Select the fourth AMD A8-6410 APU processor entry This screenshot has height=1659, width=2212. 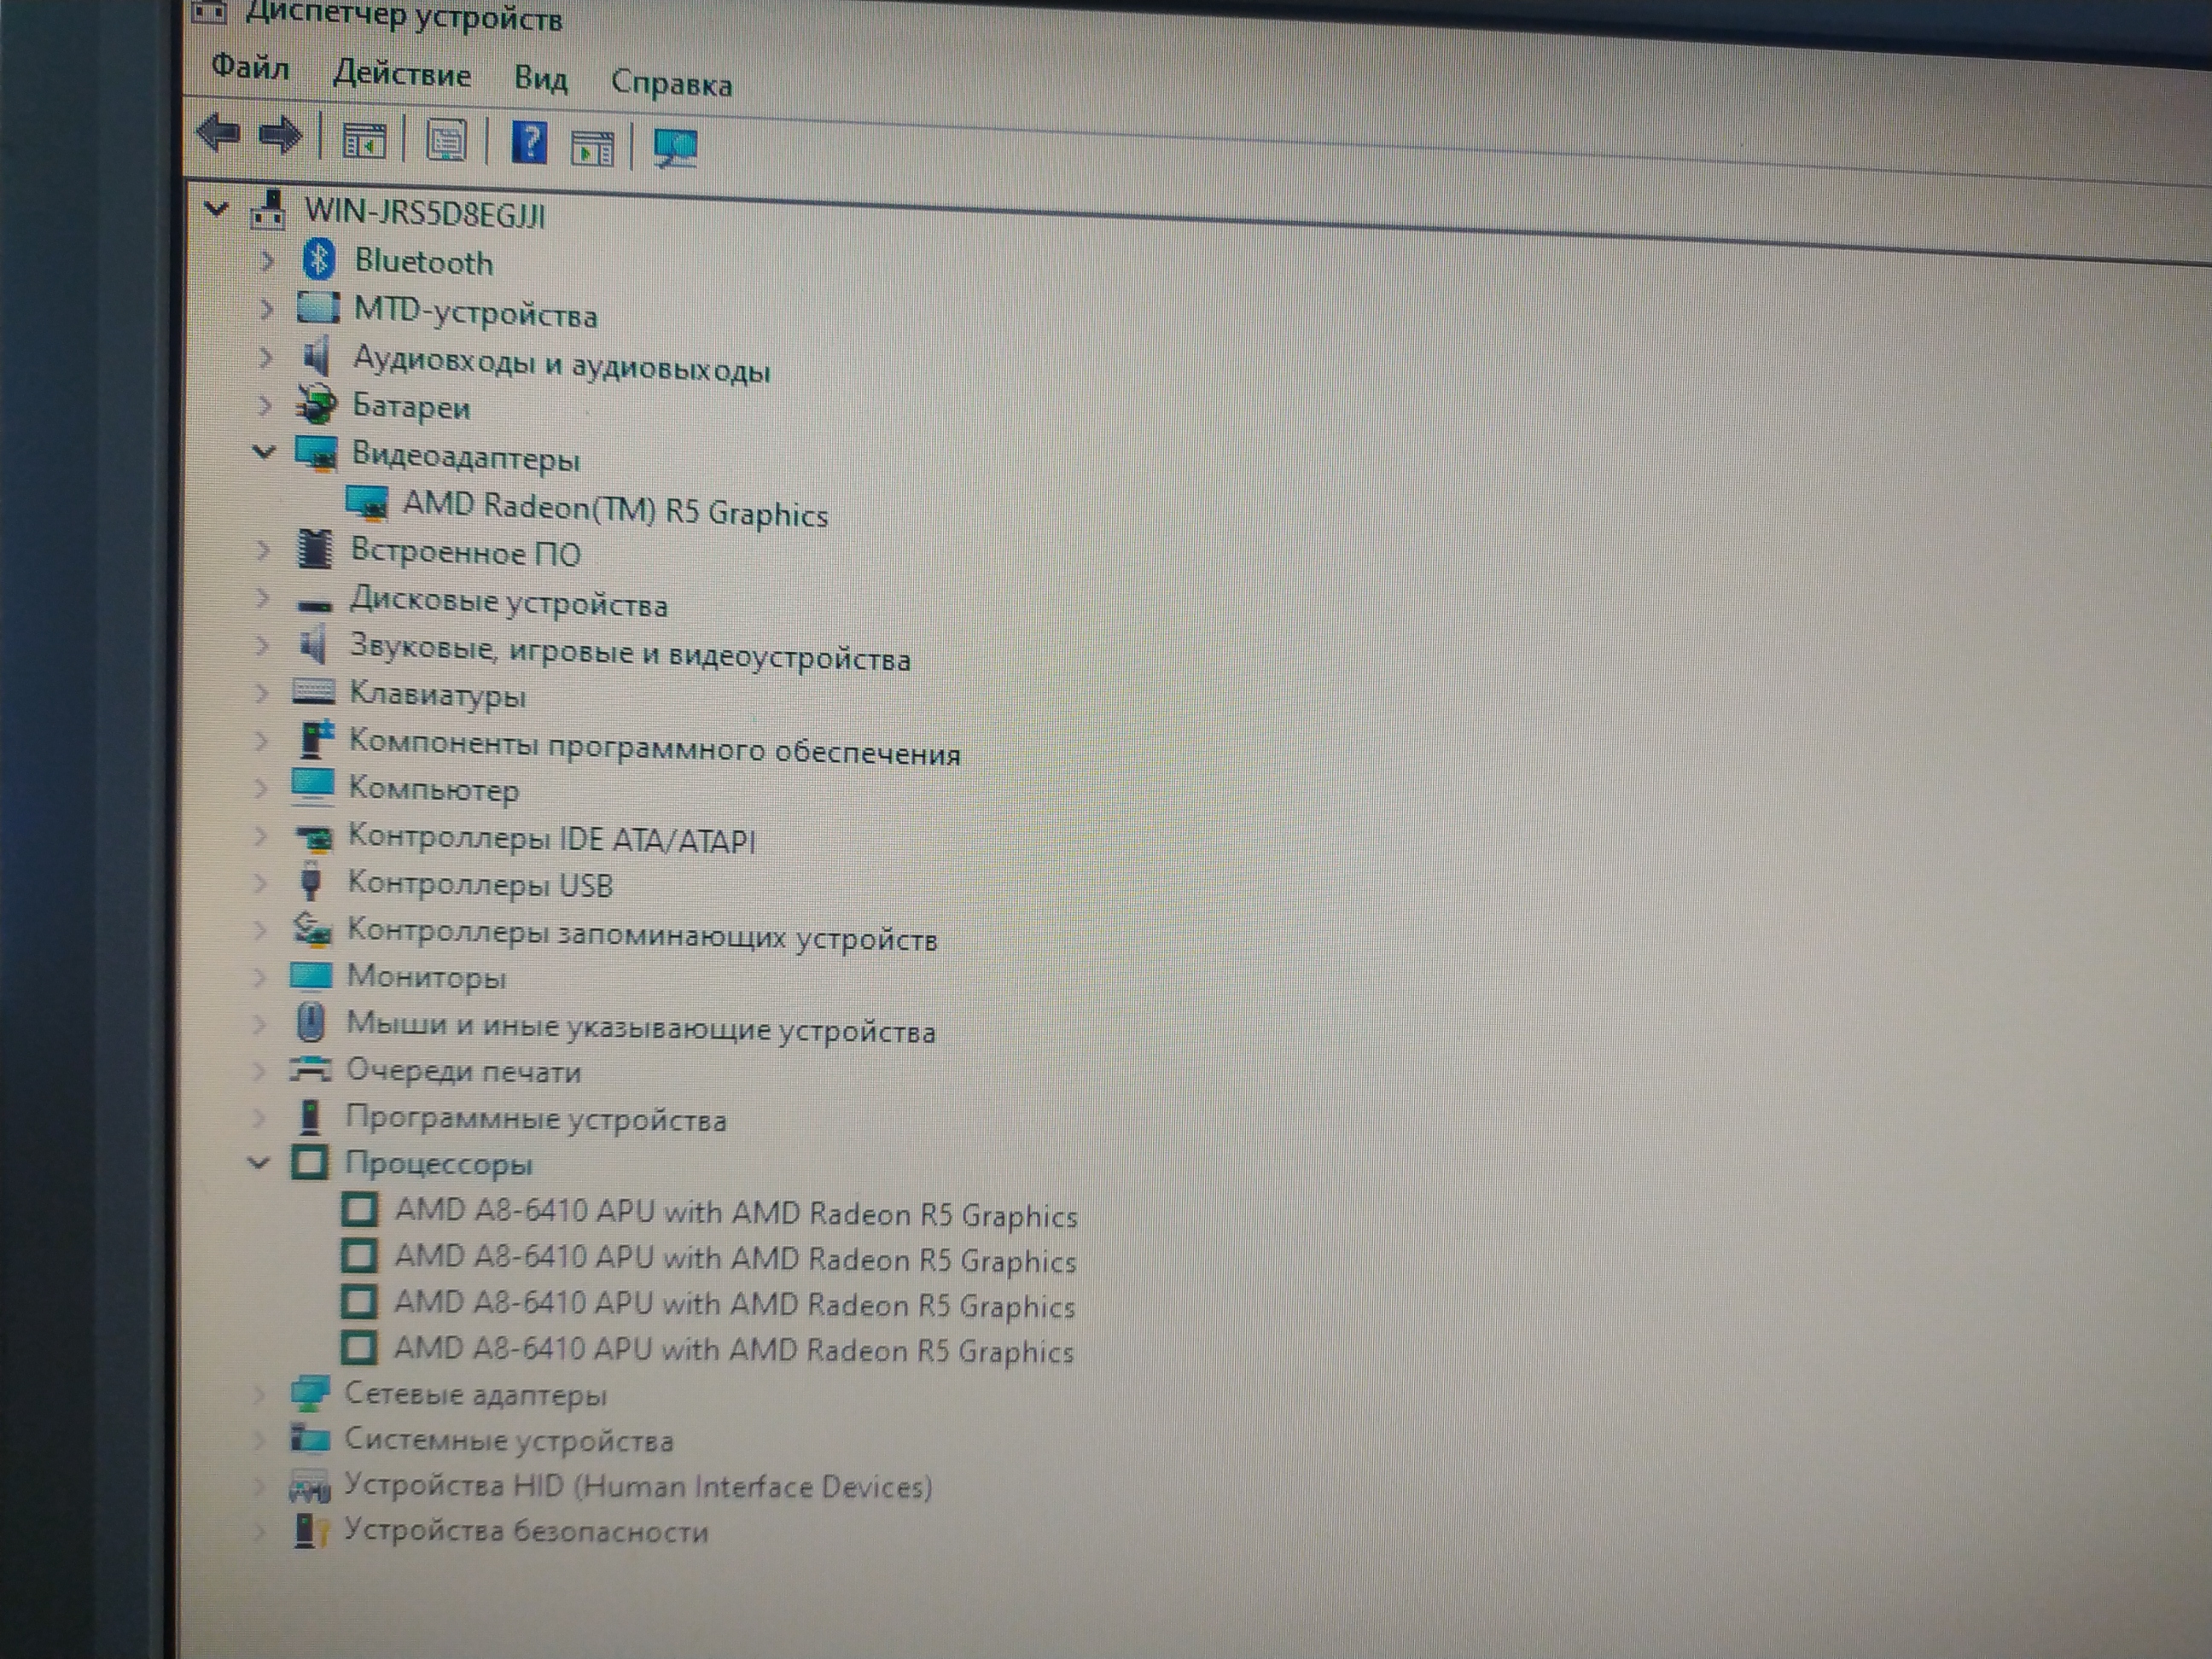(x=733, y=1350)
